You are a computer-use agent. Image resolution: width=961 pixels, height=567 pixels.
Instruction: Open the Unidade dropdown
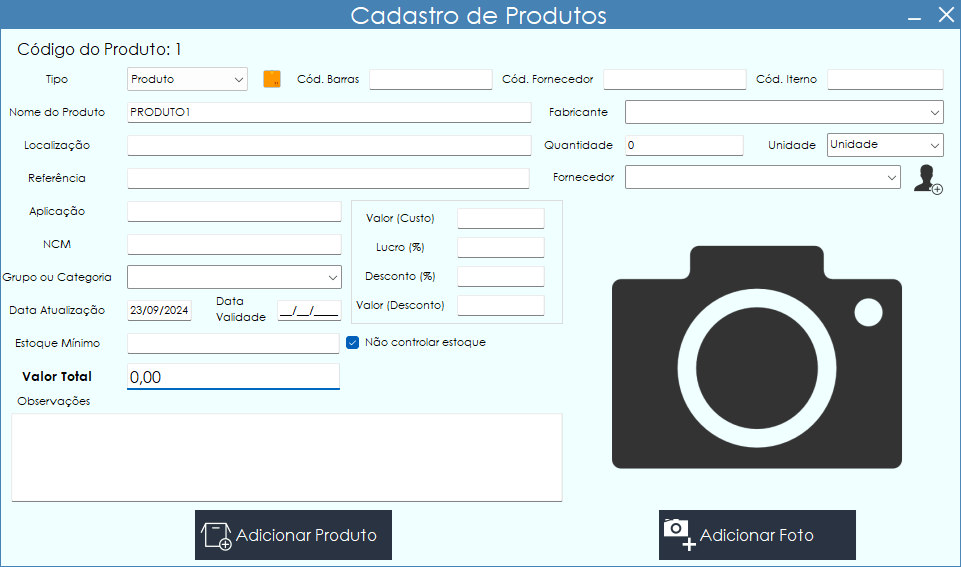point(885,145)
